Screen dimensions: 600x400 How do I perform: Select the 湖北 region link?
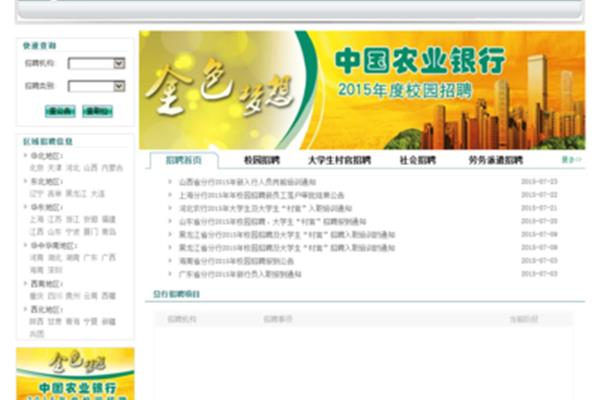click(55, 258)
